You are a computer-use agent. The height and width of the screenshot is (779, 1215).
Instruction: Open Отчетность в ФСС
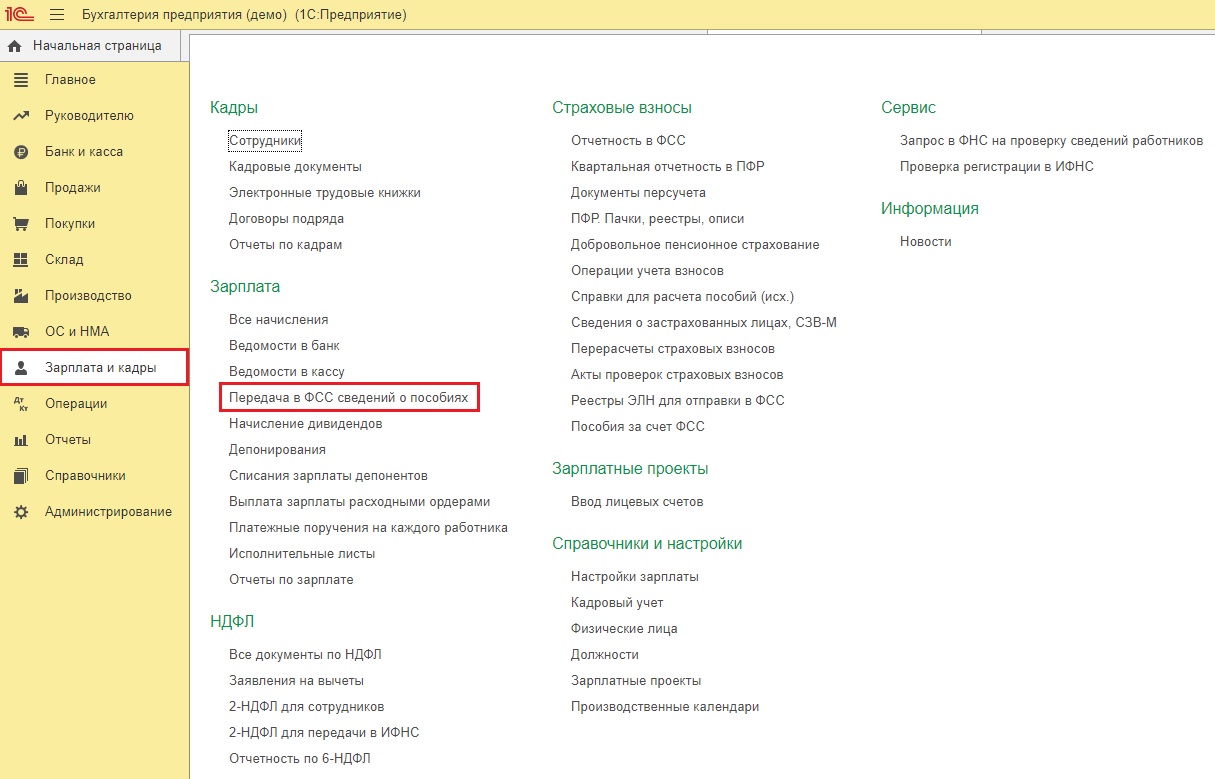point(628,141)
